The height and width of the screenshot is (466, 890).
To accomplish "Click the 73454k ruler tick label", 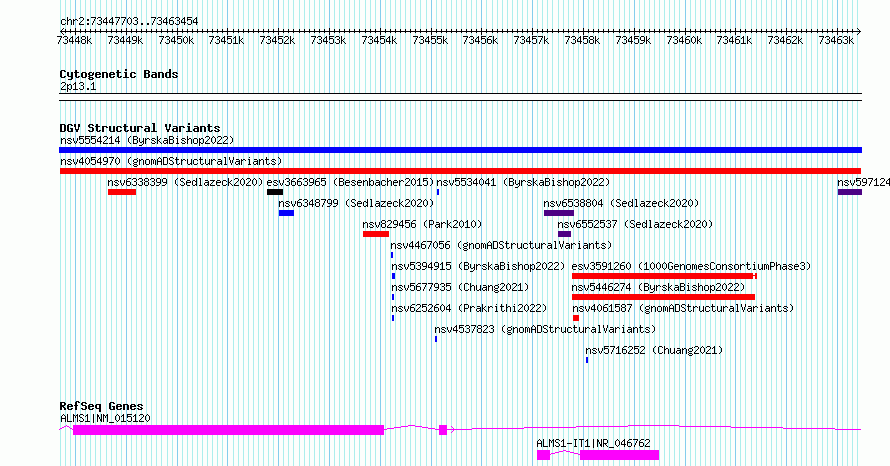I will pyautogui.click(x=379, y=40).
